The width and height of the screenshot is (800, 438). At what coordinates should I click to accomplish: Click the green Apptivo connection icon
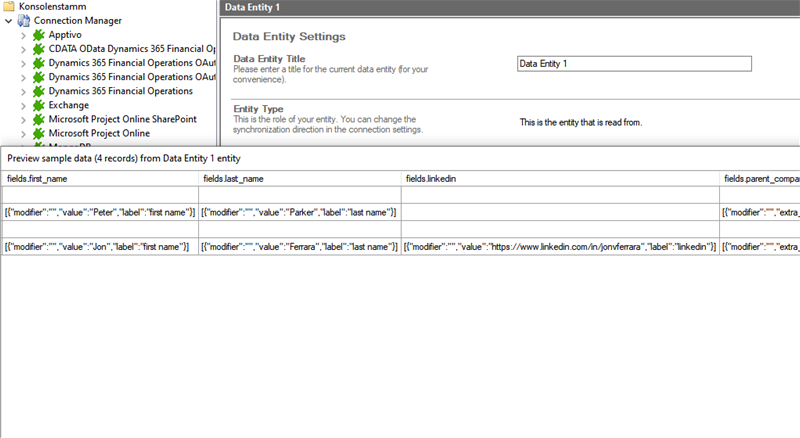39,35
